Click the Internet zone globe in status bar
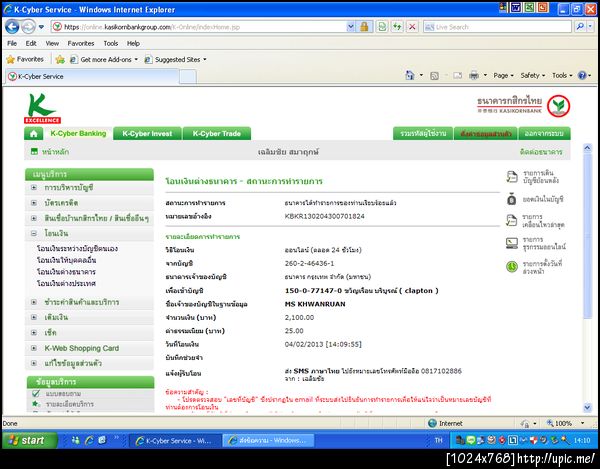This screenshot has width=600, height=469. tap(432, 423)
